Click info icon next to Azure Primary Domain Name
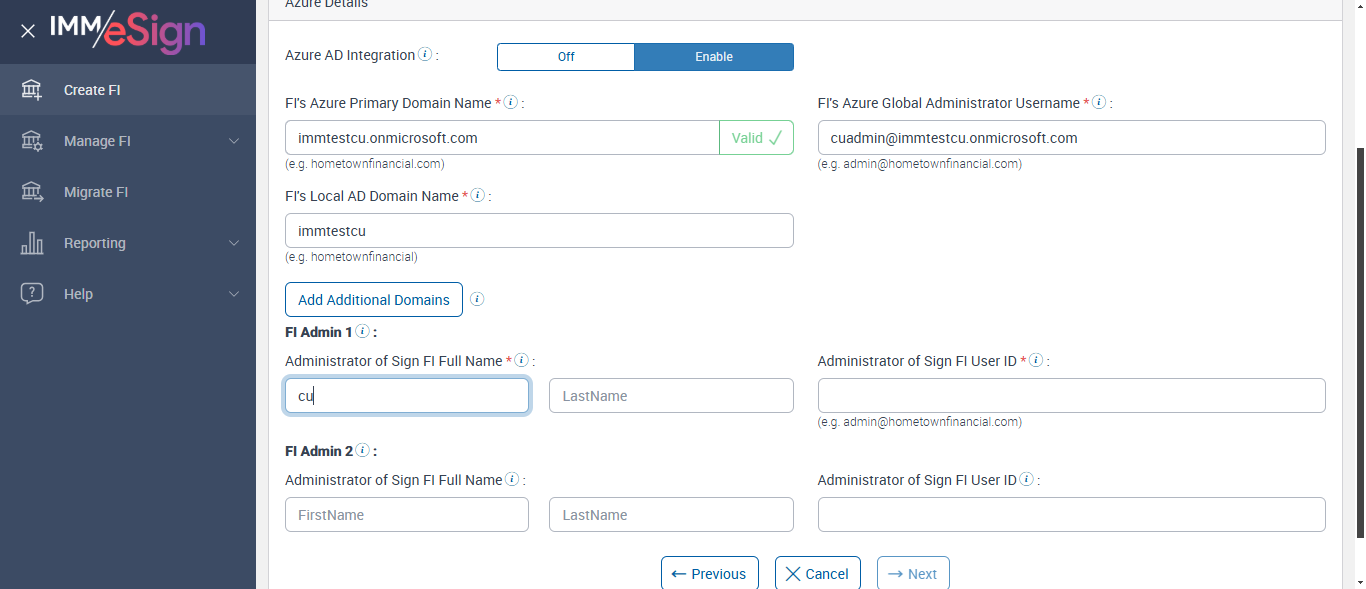Image resolution: width=1366 pixels, height=589 pixels. (511, 103)
